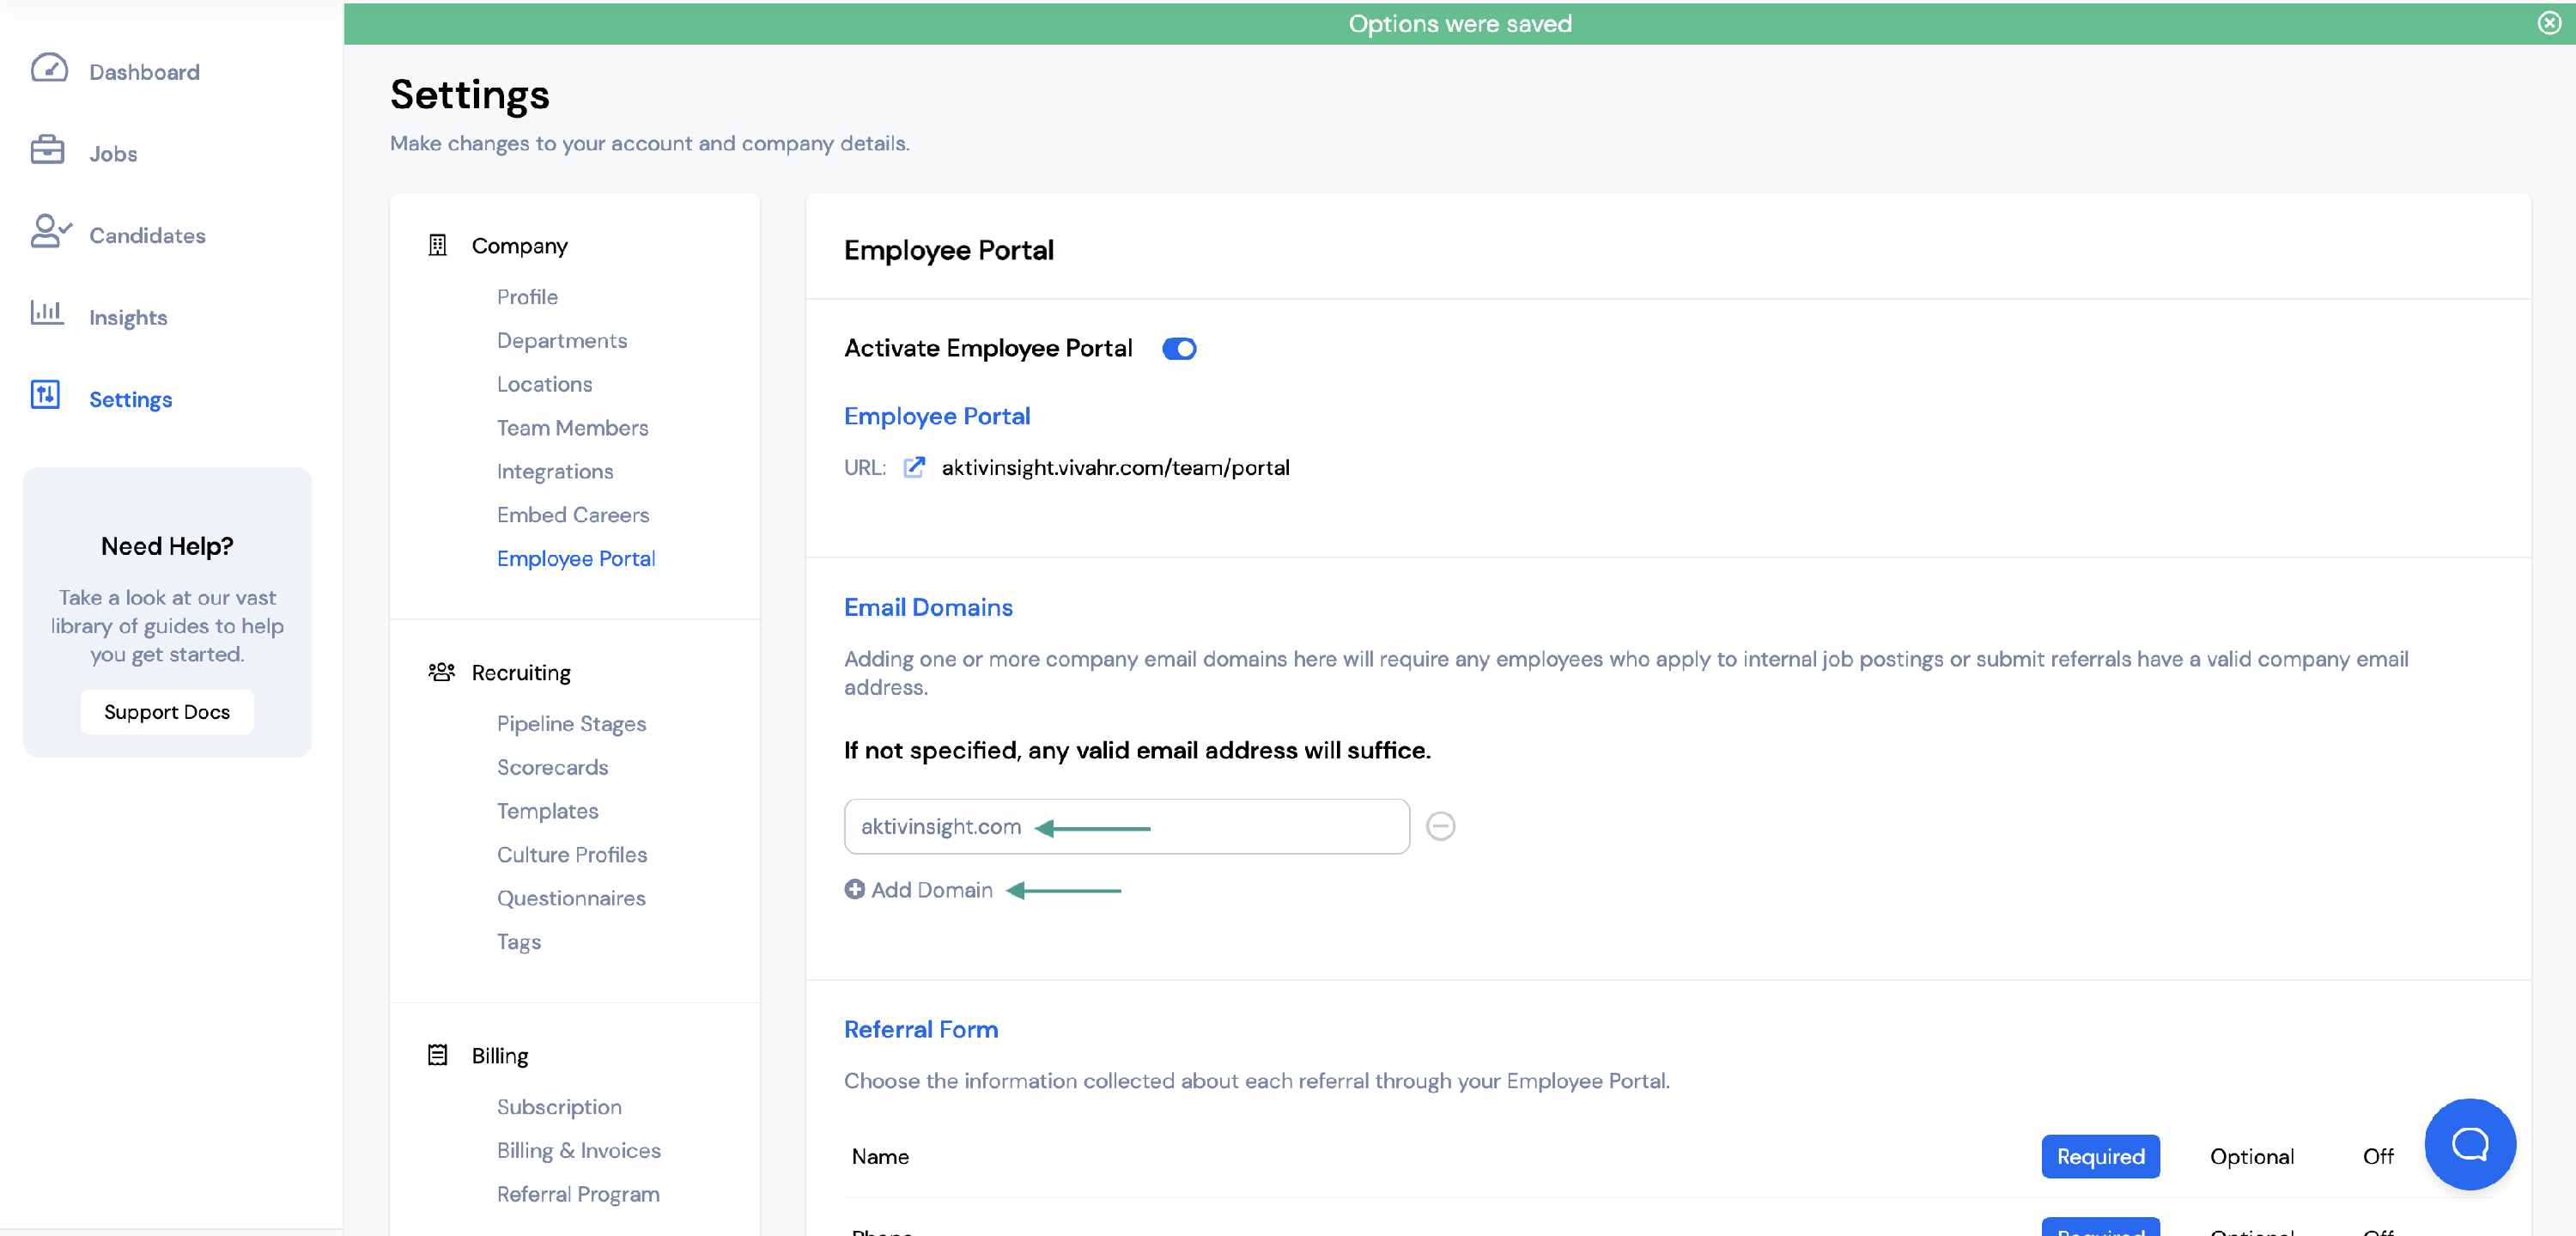Click the Candidates person icon

(x=50, y=231)
